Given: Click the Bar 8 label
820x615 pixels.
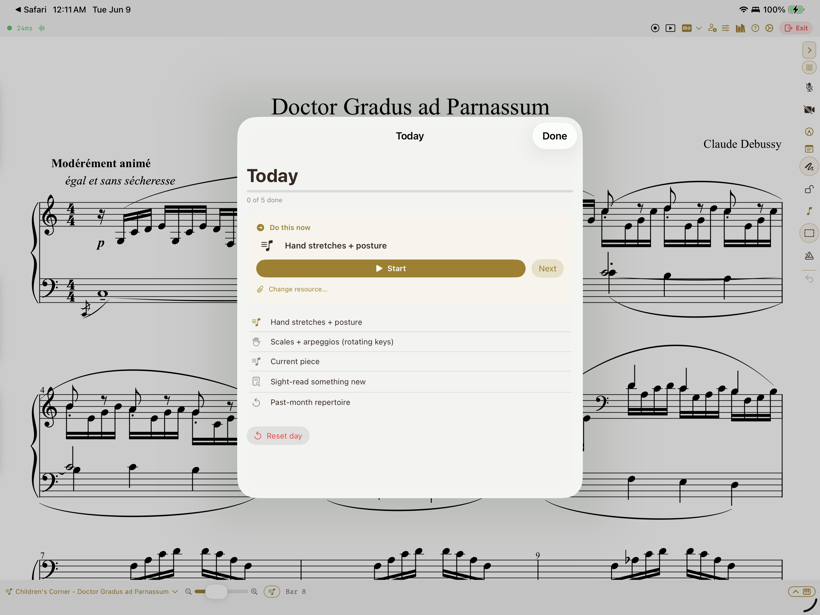Looking at the screenshot, I should [x=295, y=591].
